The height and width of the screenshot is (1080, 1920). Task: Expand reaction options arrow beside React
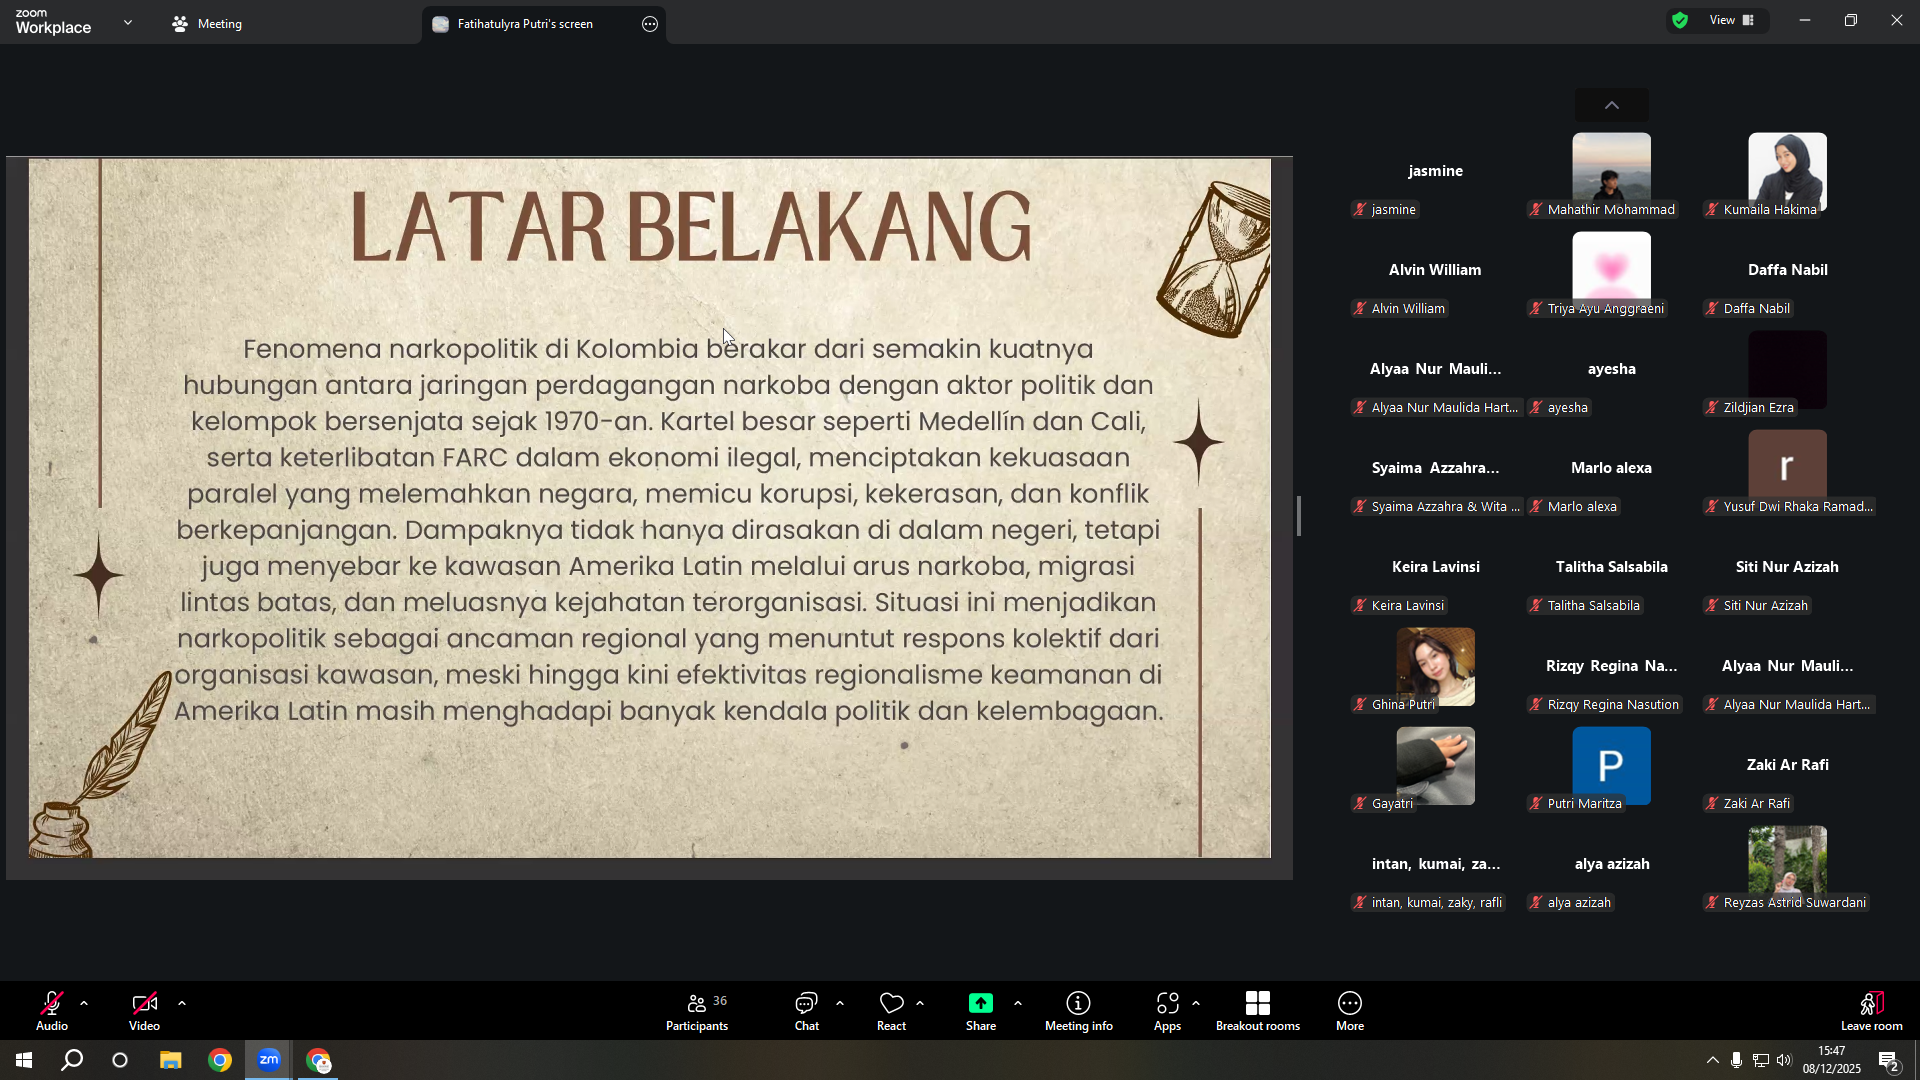tap(920, 1003)
